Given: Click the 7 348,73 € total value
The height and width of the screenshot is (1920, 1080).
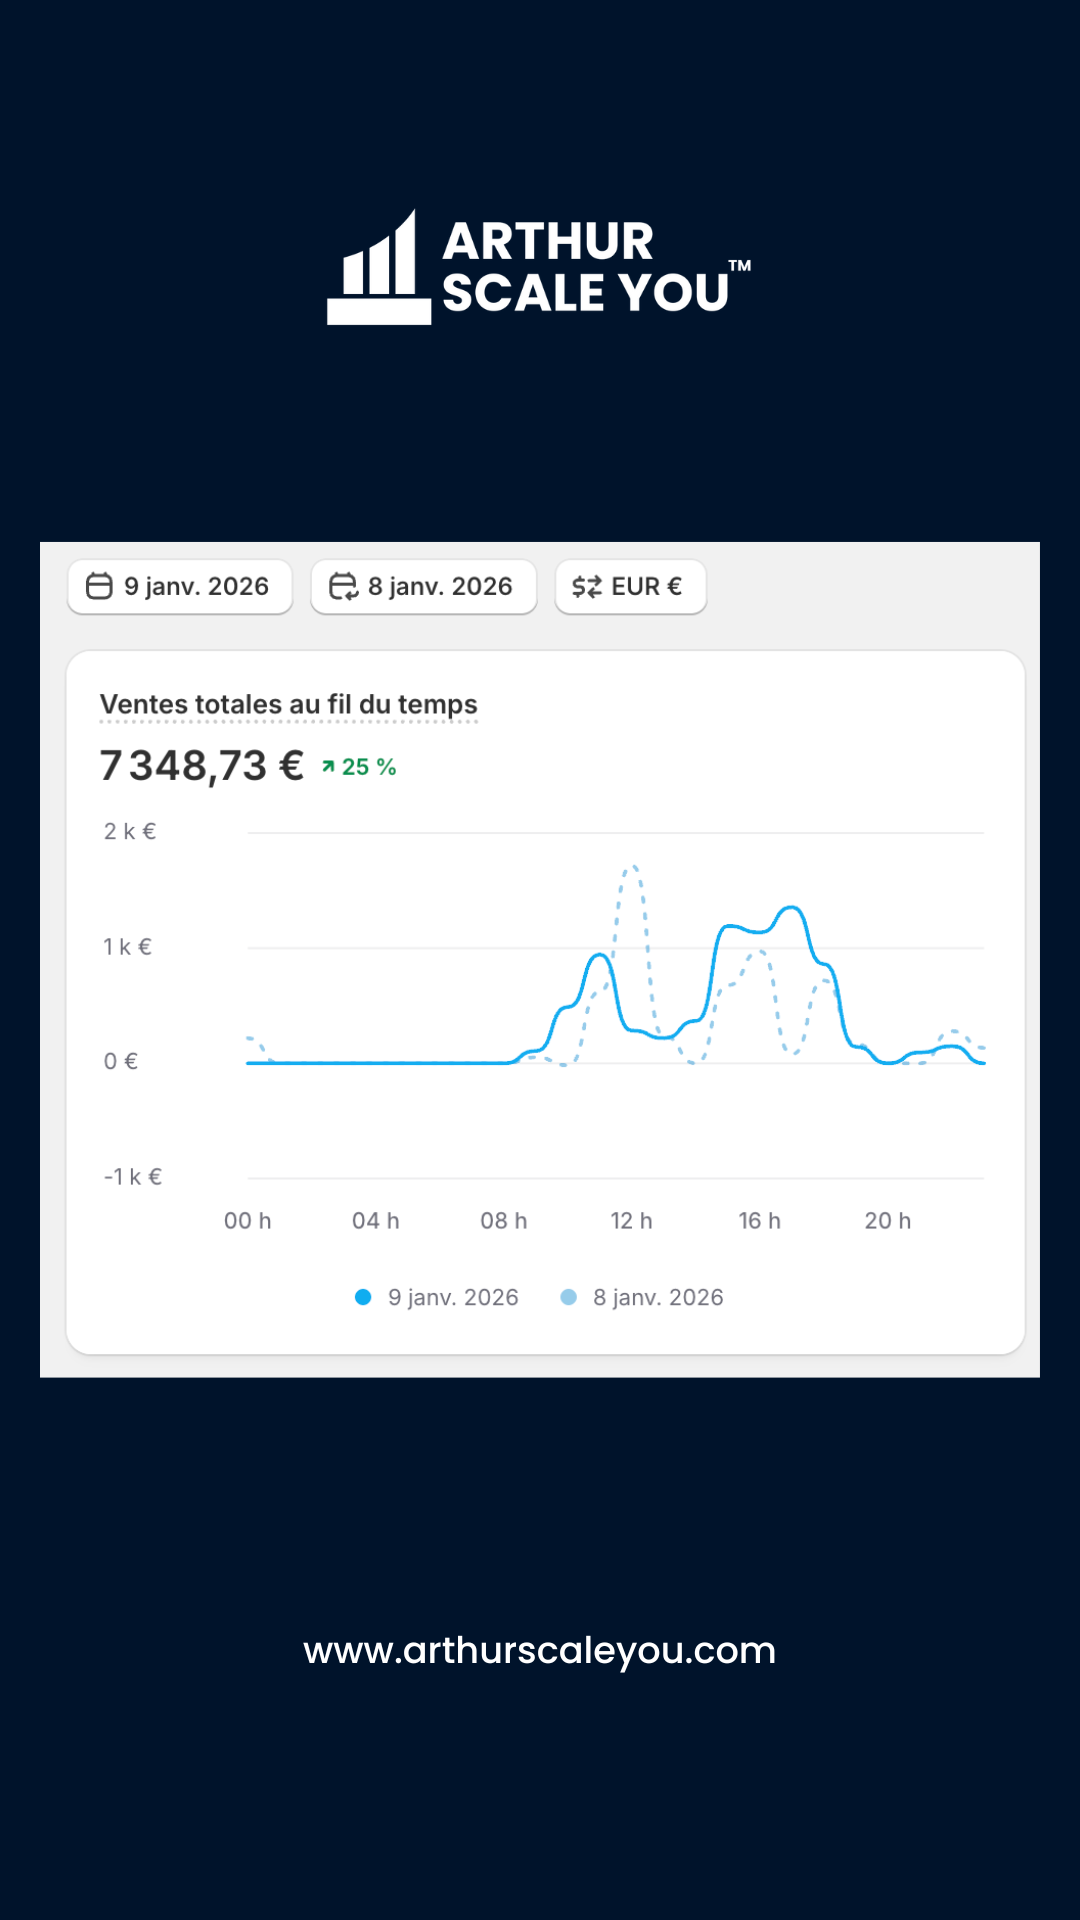Looking at the screenshot, I should 202,766.
